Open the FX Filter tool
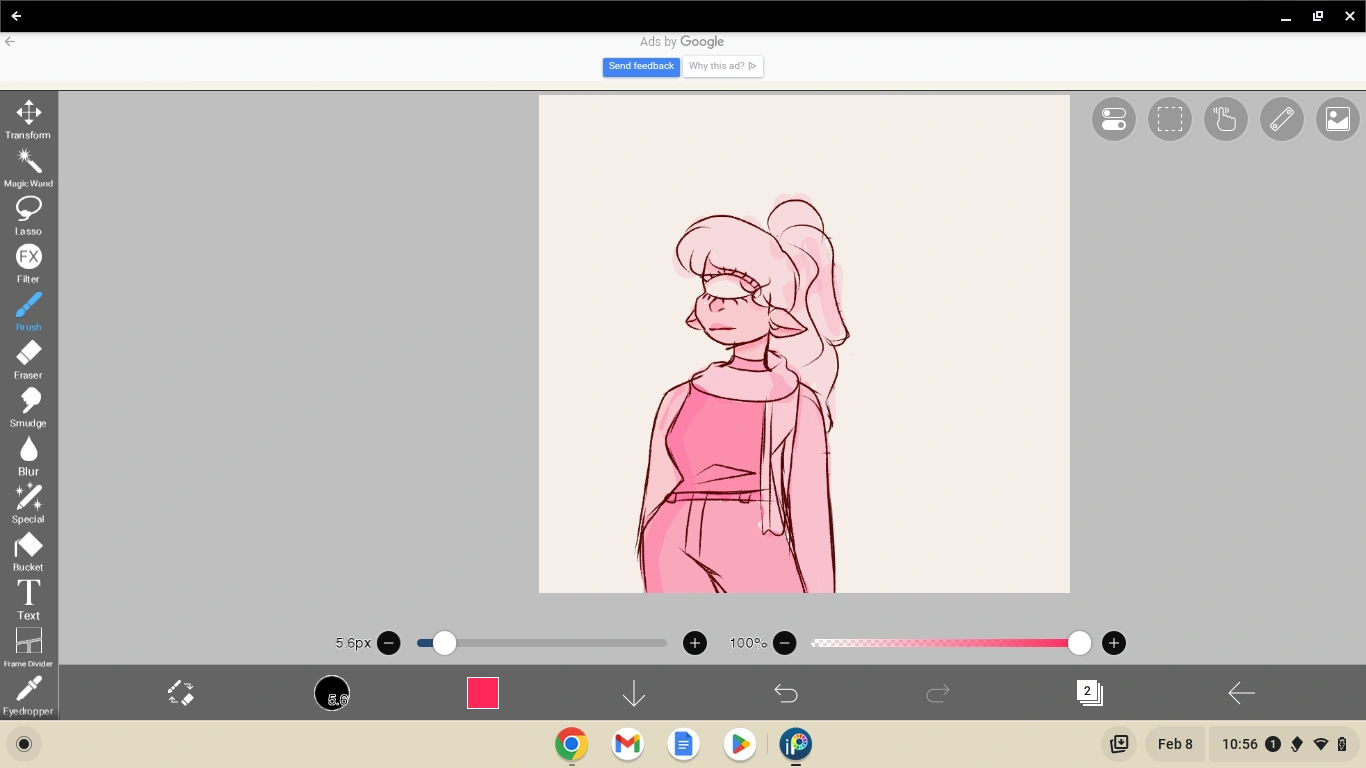Viewport: 1366px width, 768px height. (x=28, y=258)
